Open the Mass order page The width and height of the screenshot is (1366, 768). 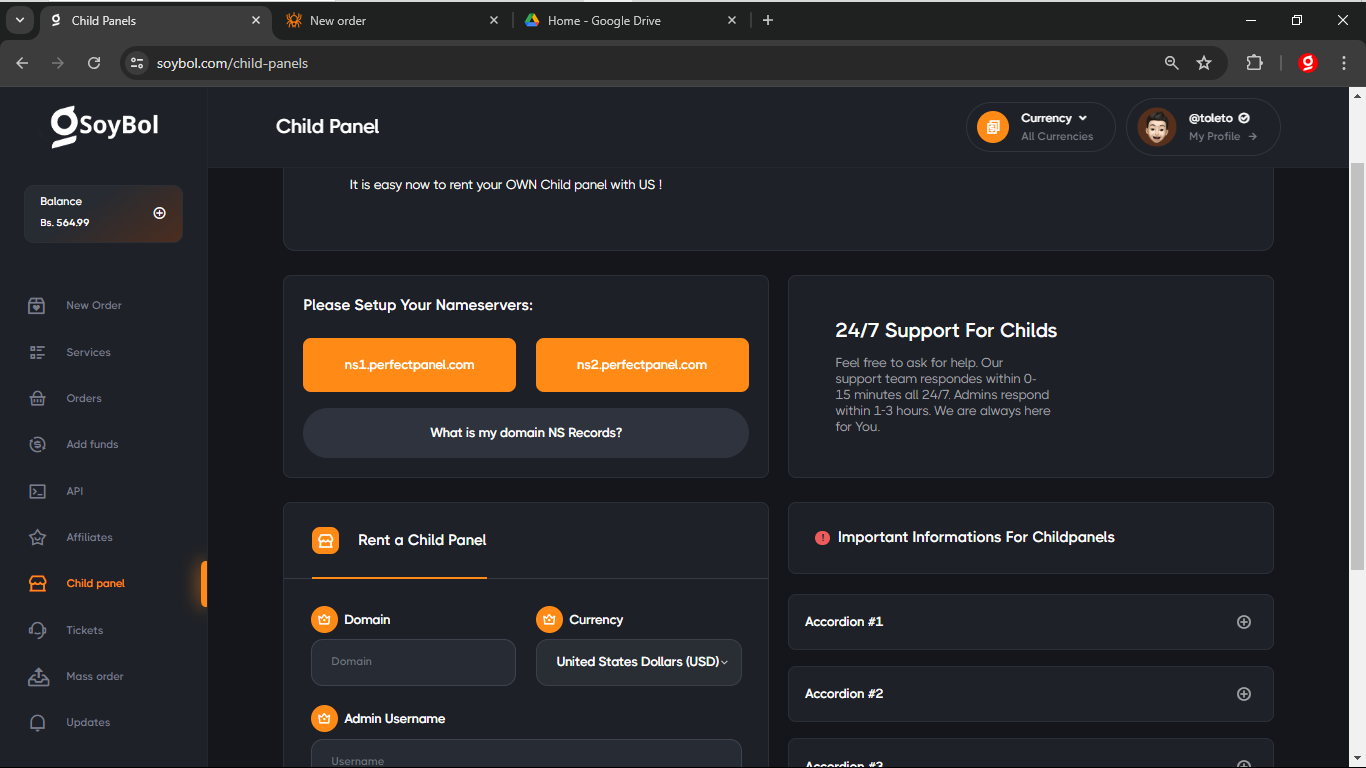click(x=94, y=677)
